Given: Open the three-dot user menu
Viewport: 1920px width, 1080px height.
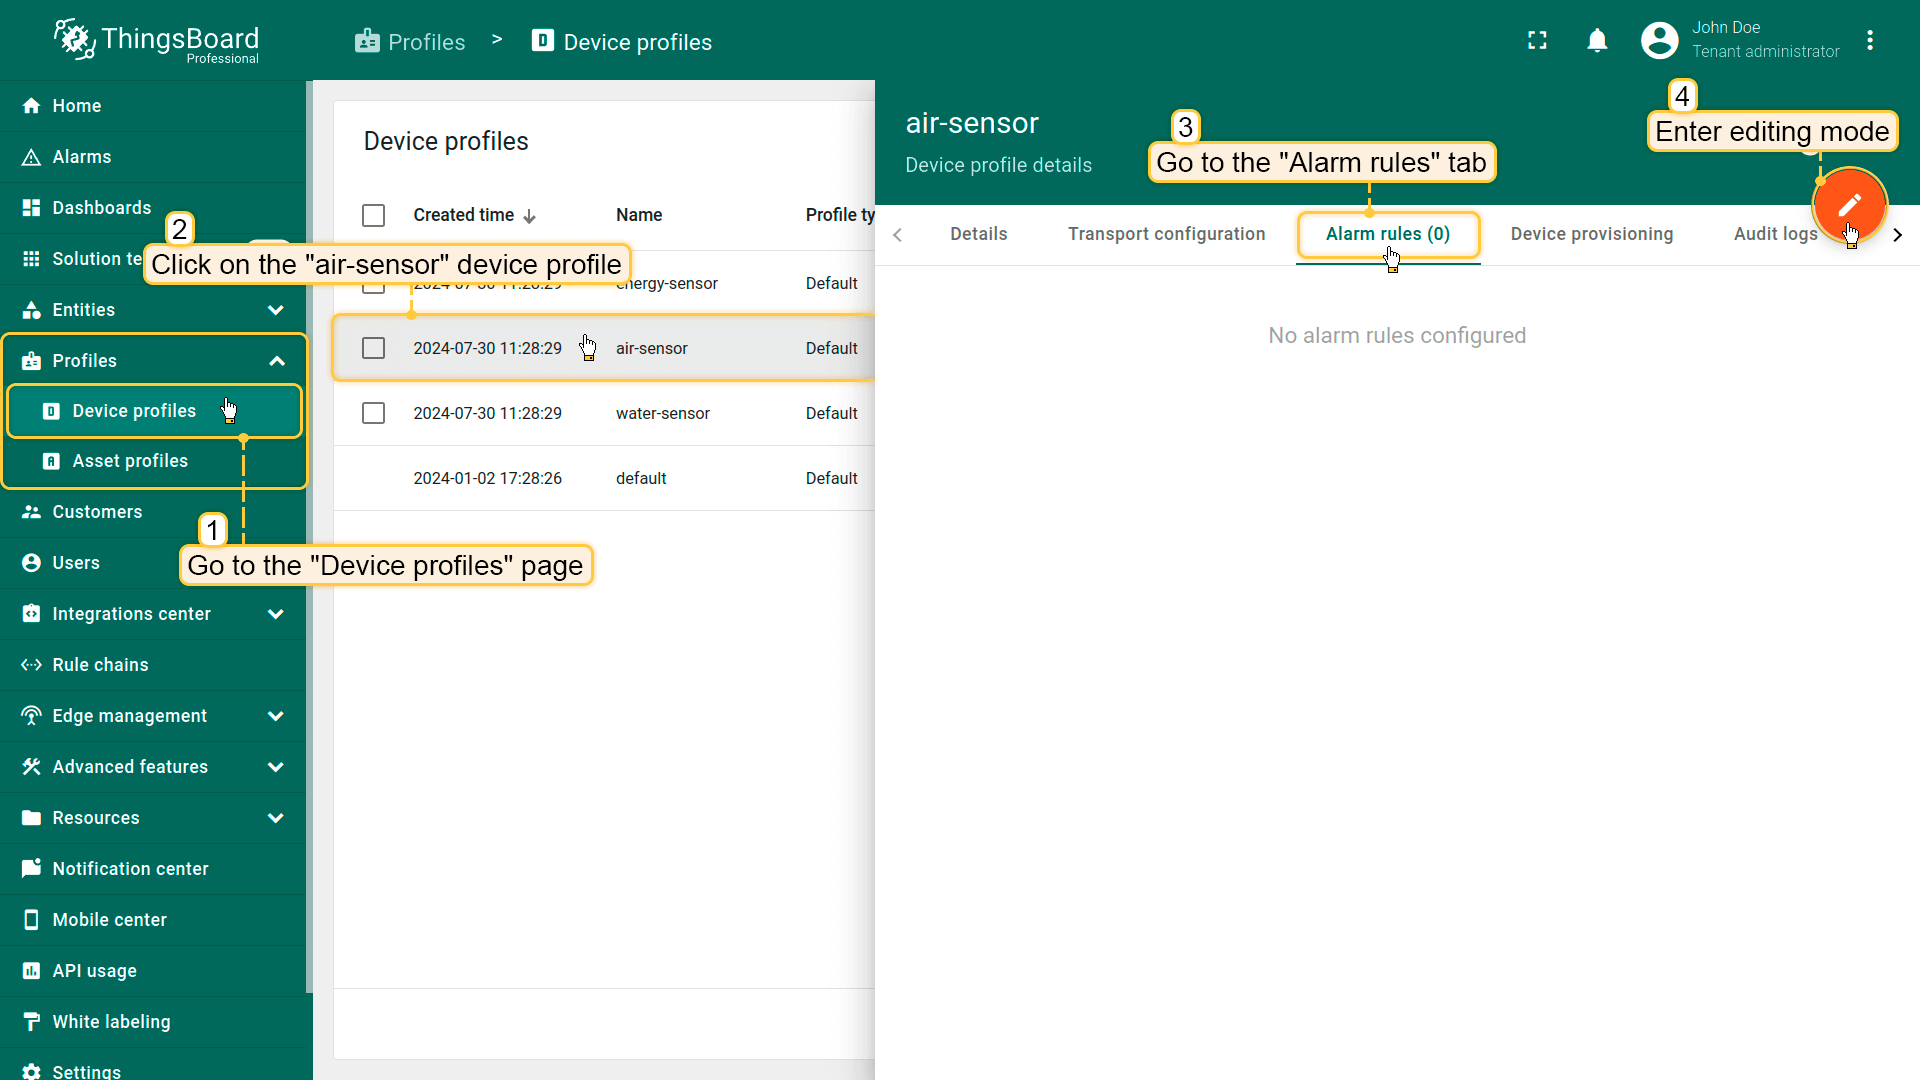Looking at the screenshot, I should [1870, 40].
